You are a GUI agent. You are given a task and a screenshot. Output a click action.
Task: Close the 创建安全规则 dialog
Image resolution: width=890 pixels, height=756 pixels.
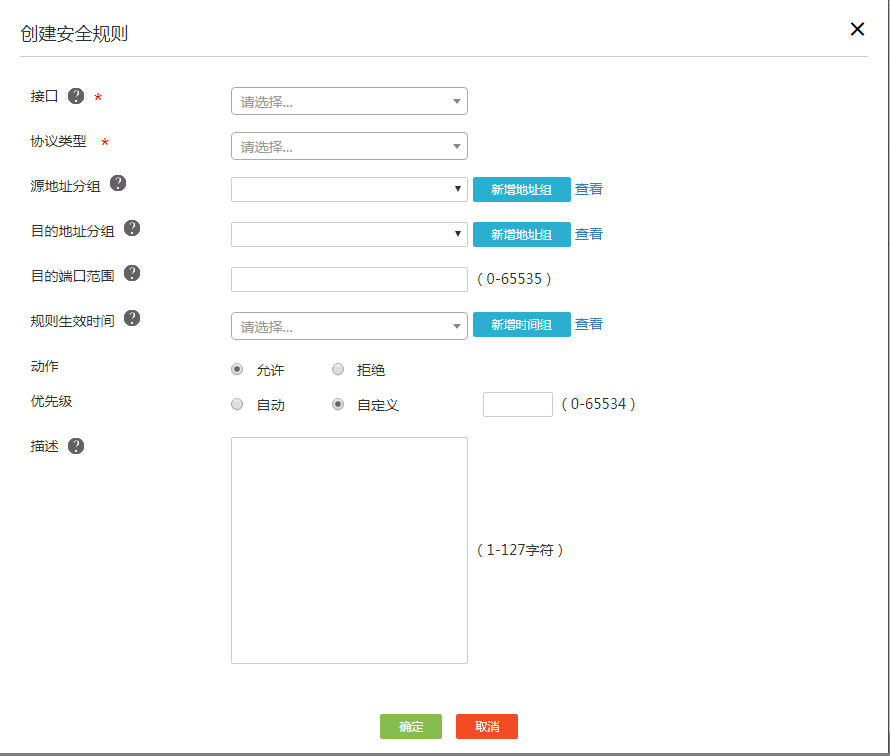[x=857, y=29]
